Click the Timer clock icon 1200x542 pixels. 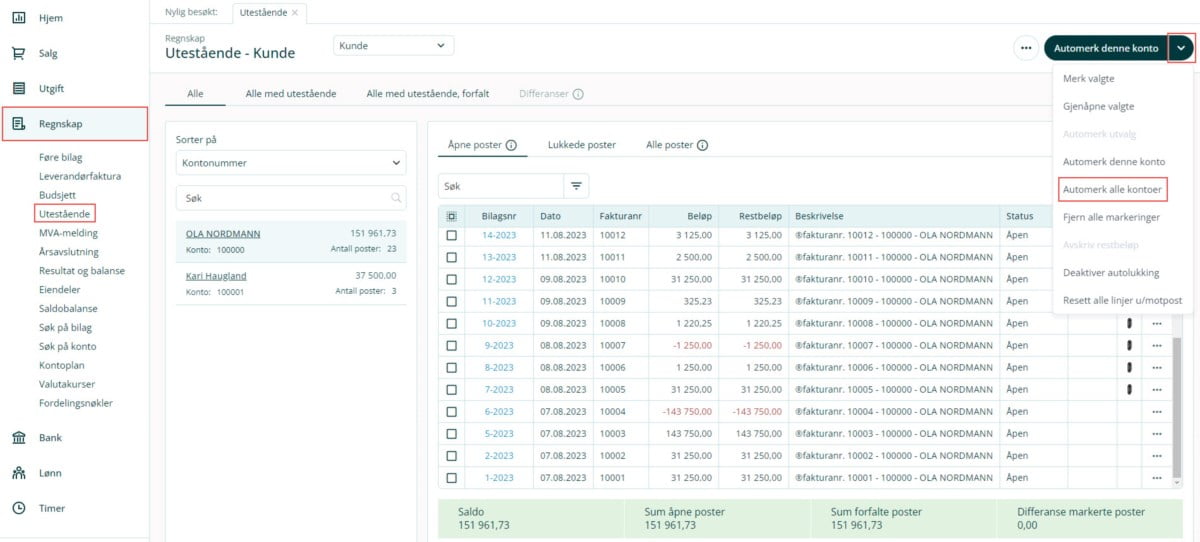pos(18,508)
